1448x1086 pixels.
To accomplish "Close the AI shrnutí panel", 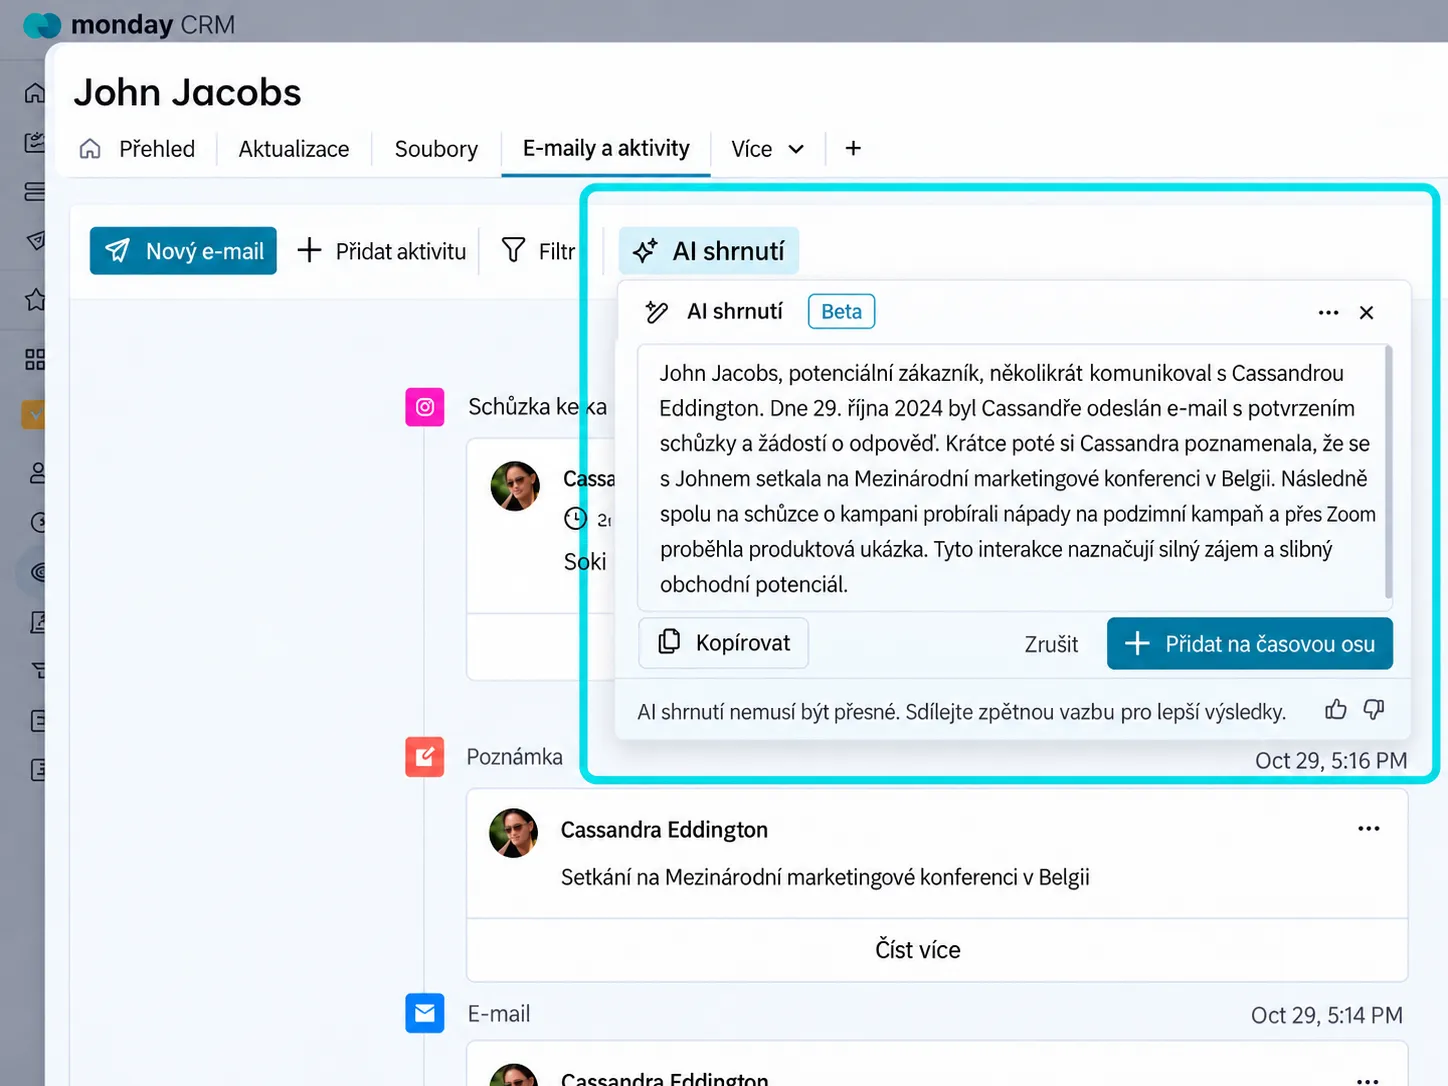I will pos(1366,313).
